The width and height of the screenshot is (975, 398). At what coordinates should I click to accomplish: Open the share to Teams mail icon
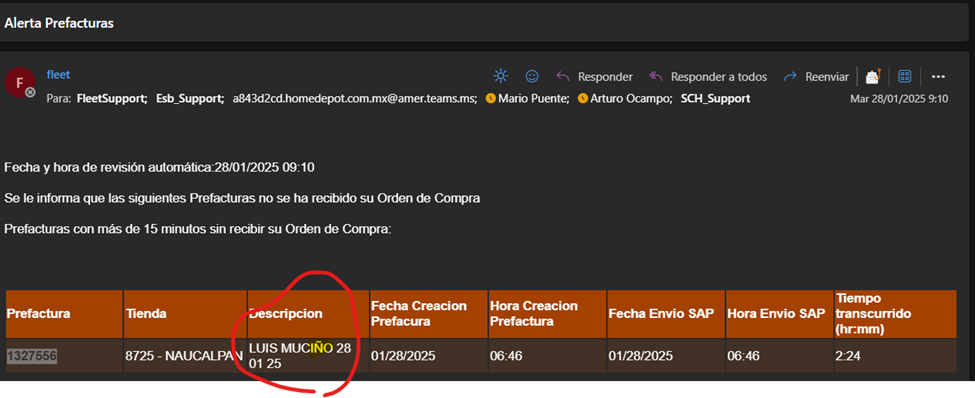click(x=874, y=76)
